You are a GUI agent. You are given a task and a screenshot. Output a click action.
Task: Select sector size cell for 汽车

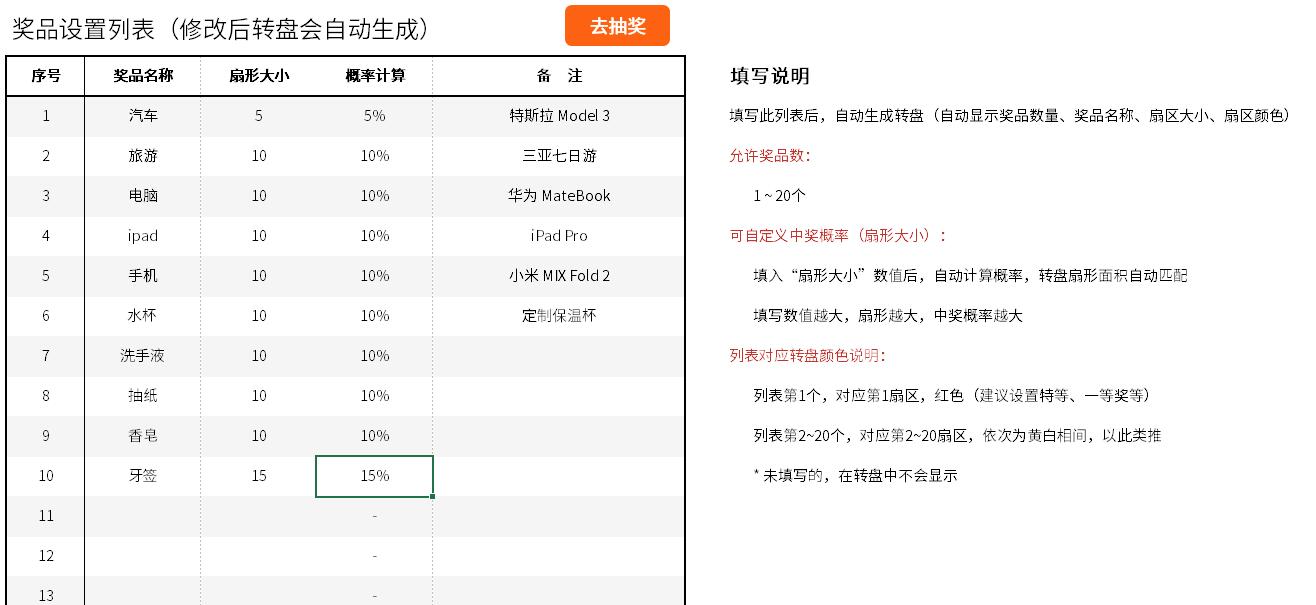point(259,116)
